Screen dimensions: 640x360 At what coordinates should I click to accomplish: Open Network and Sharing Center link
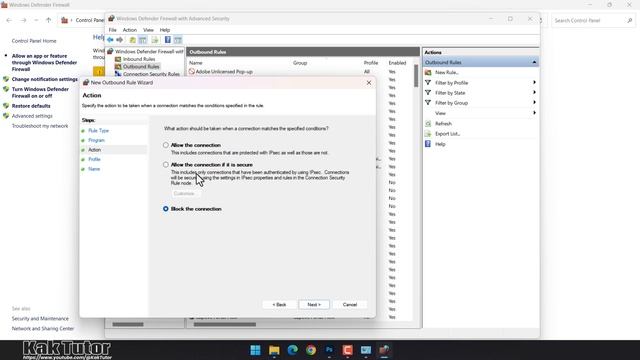(43, 329)
